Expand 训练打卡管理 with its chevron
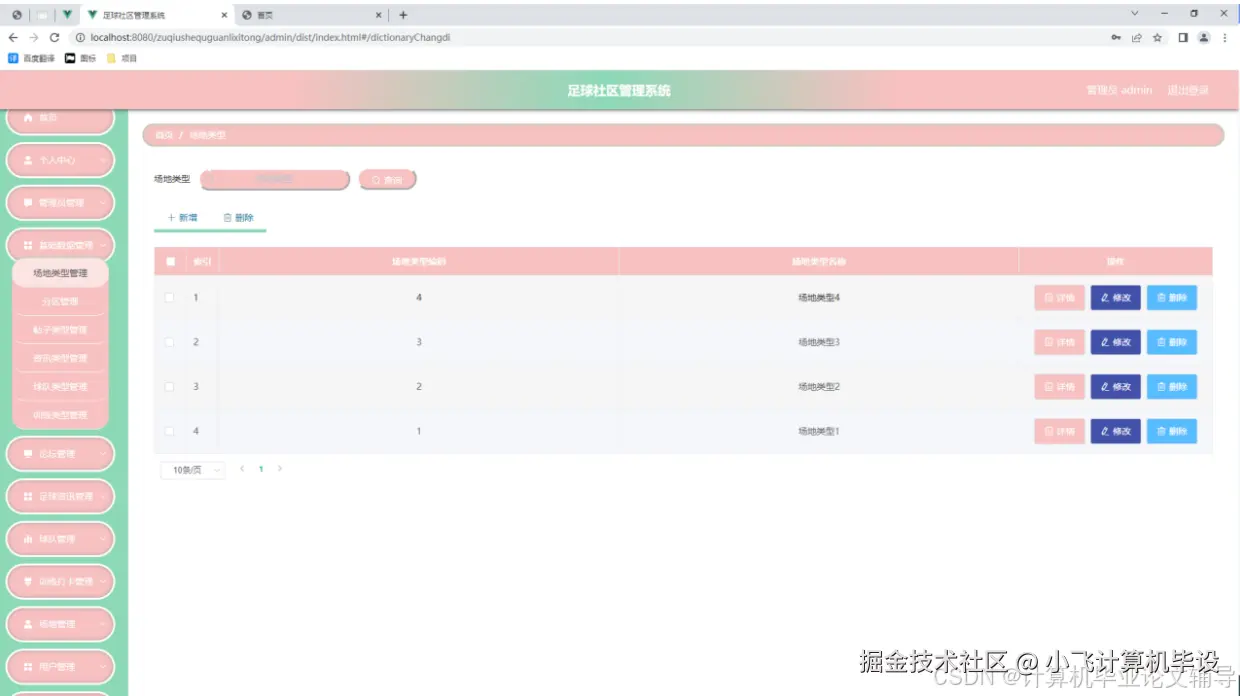The height and width of the screenshot is (696, 1240). [x=102, y=581]
